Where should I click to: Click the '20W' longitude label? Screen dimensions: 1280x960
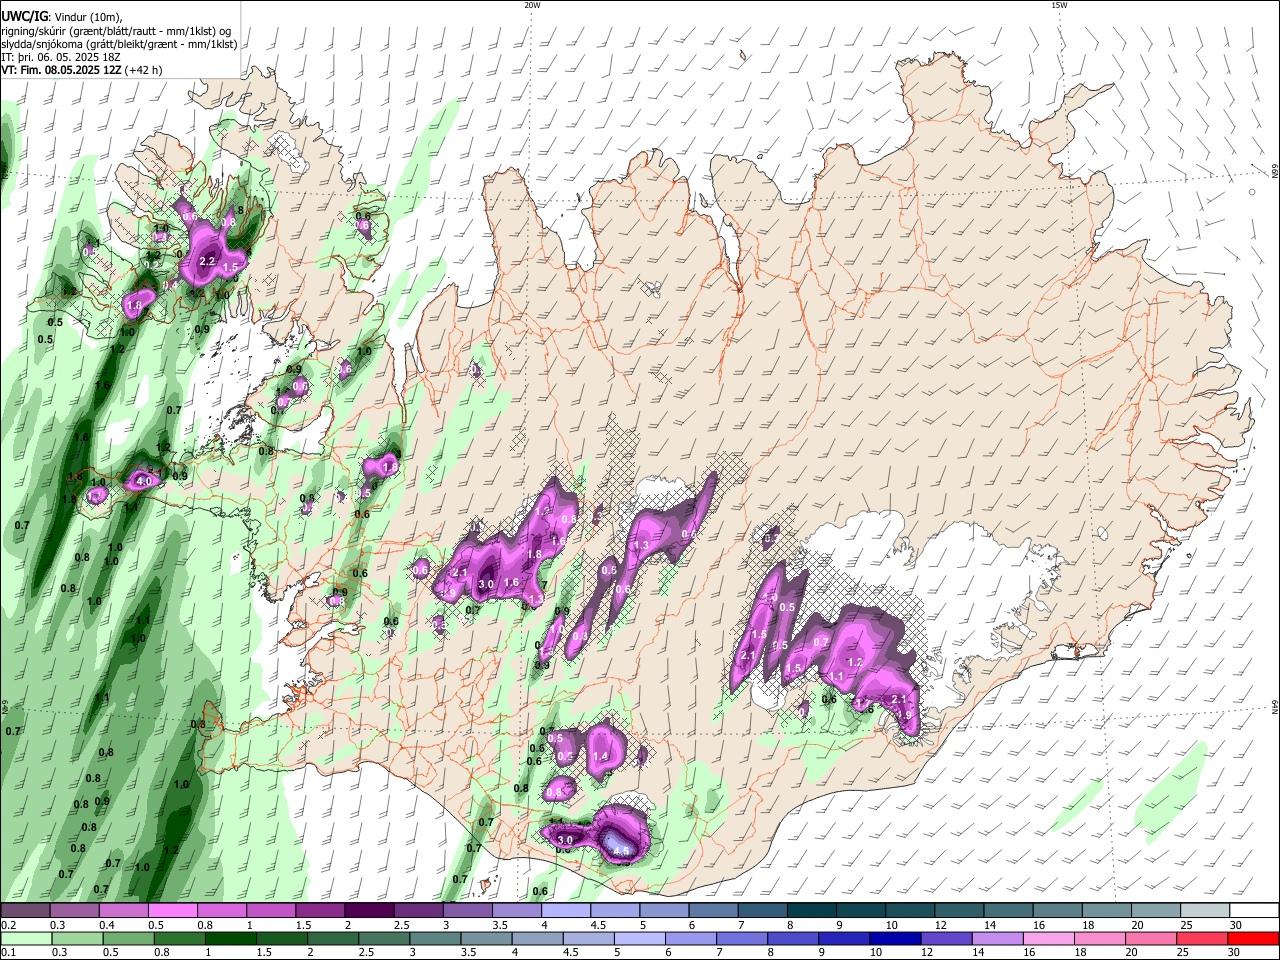[x=532, y=5]
